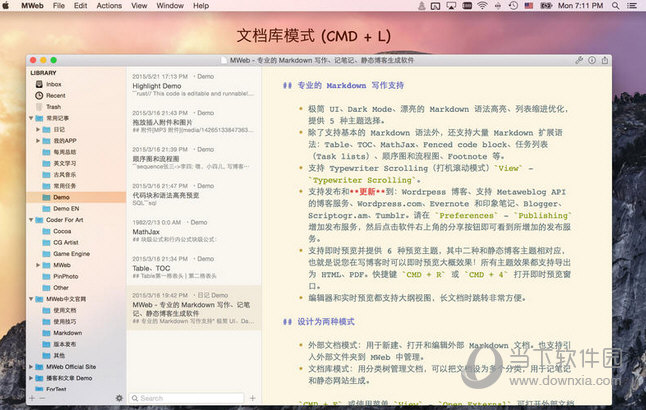Click the heading 专业的 Markdown 写作支持 in the editor
This screenshot has height=410, width=646.
[351, 86]
